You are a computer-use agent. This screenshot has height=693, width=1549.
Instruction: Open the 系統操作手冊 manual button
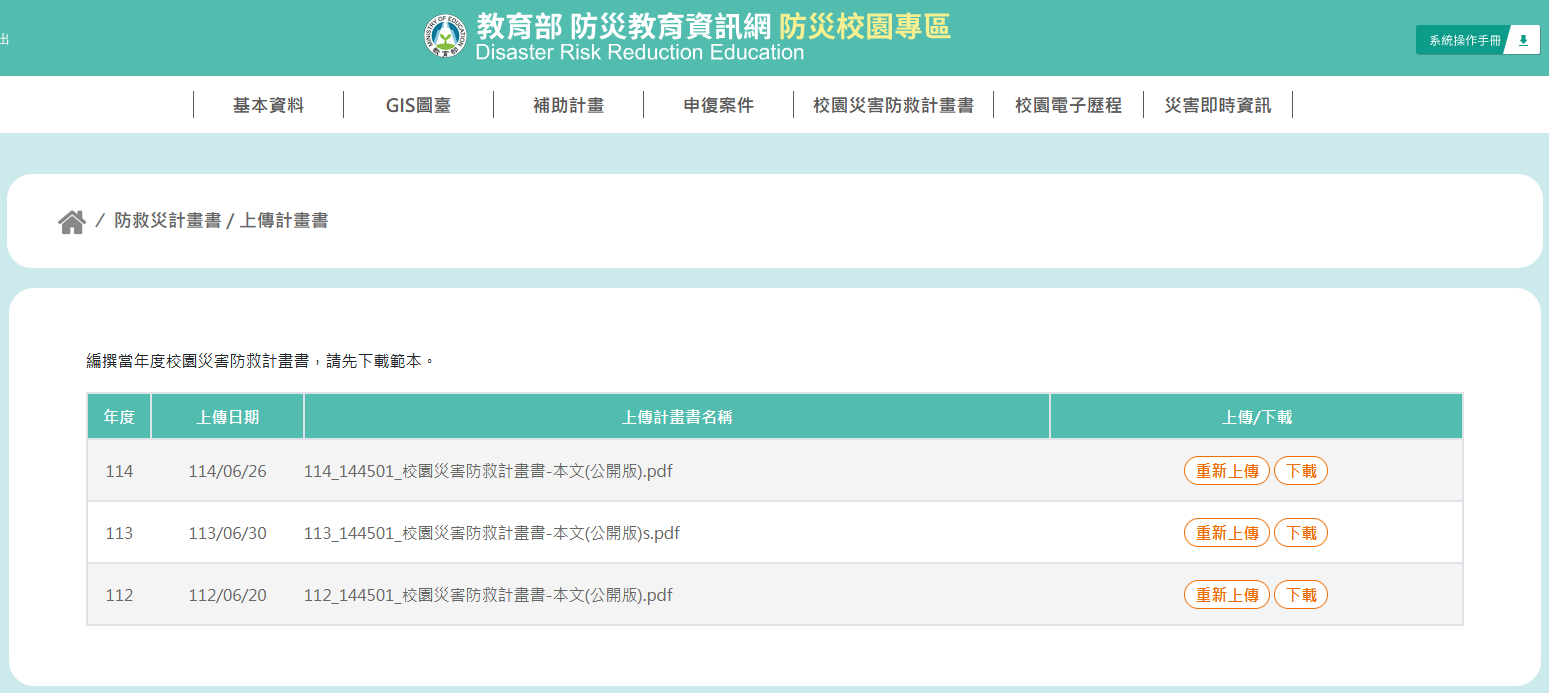click(1464, 41)
